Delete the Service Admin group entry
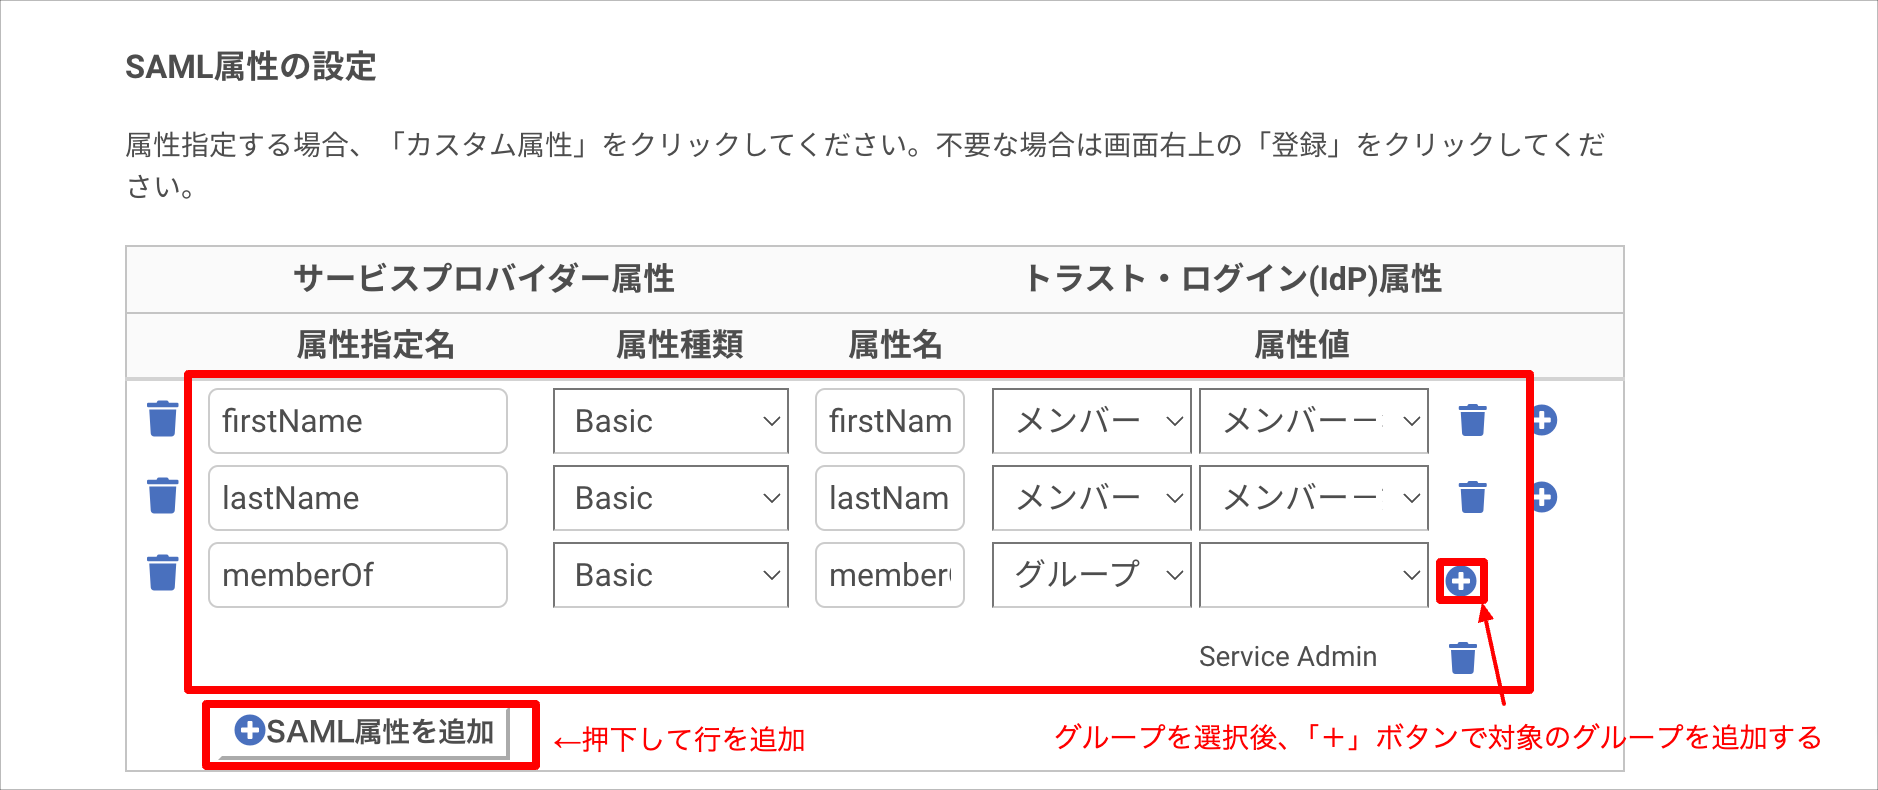 point(1463,658)
